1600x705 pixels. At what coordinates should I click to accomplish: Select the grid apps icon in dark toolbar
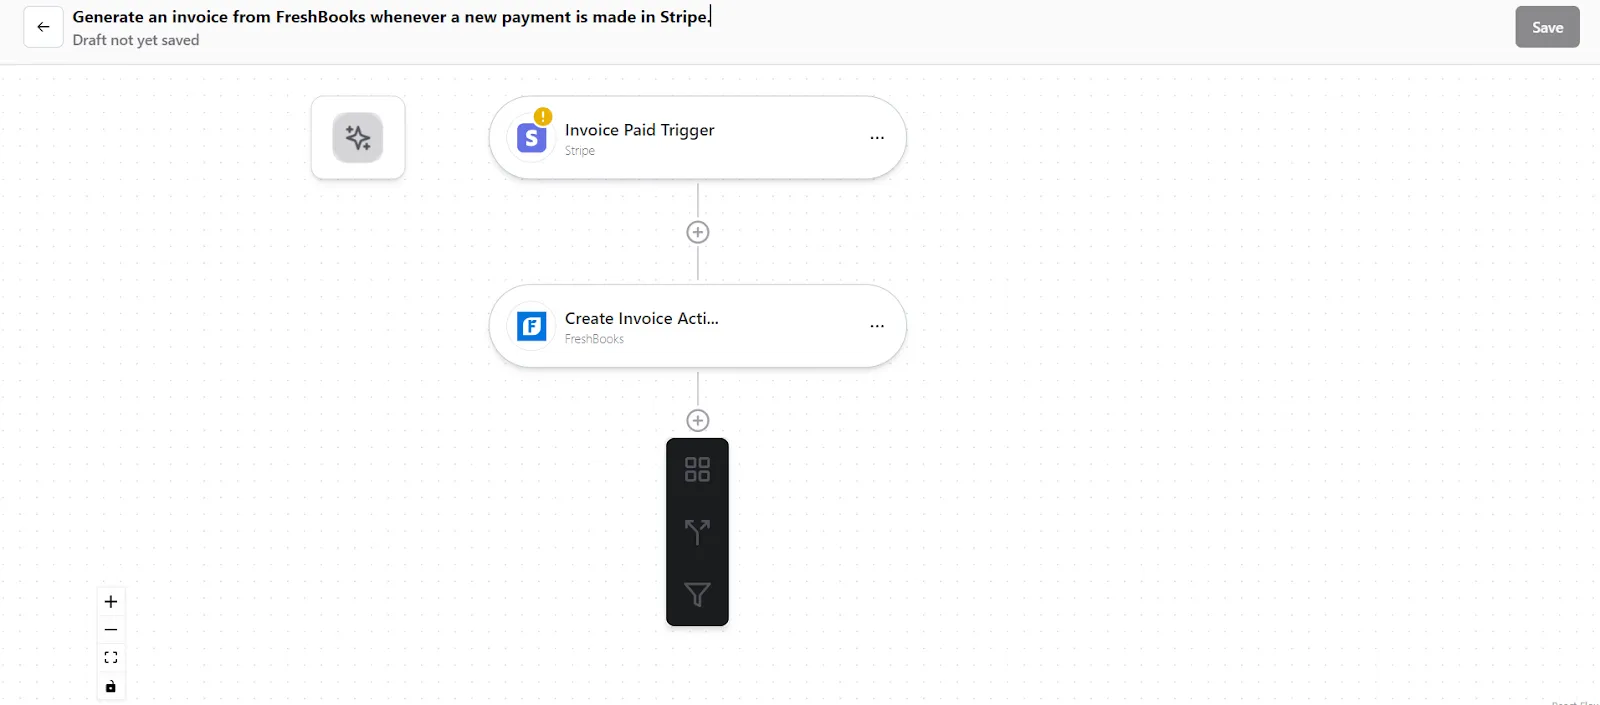click(x=697, y=469)
